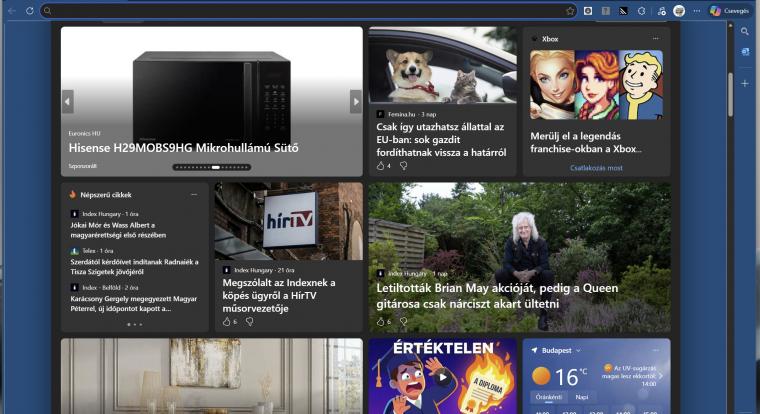Click the 16 °C temperature reading

click(571, 377)
